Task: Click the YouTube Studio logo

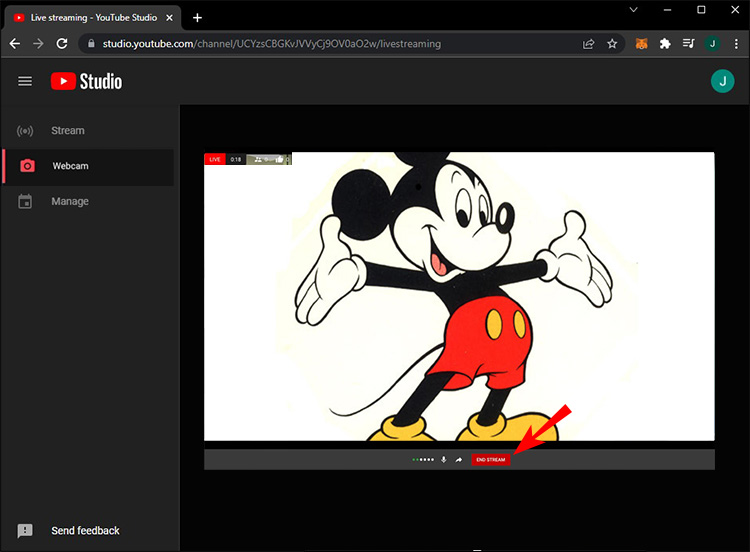Action: [x=87, y=81]
